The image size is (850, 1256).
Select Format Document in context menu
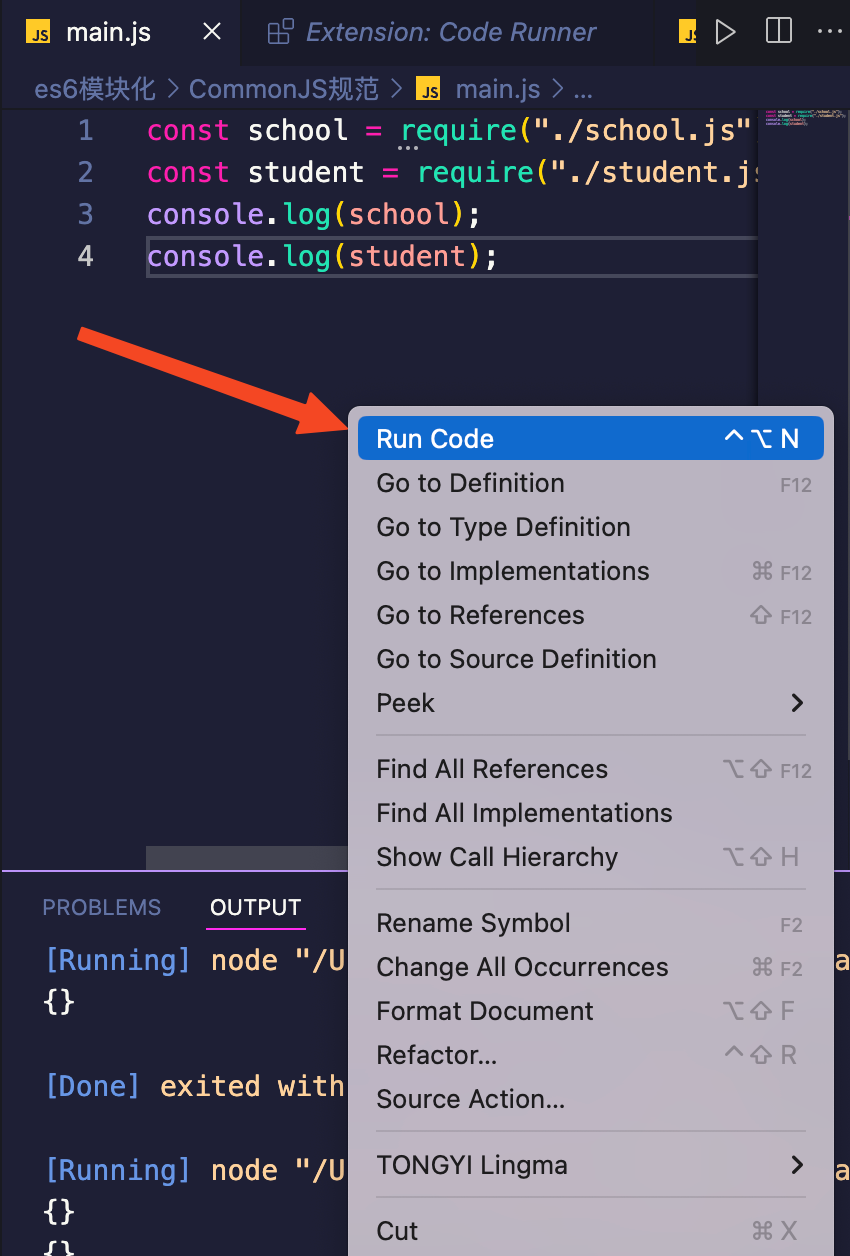[485, 1011]
